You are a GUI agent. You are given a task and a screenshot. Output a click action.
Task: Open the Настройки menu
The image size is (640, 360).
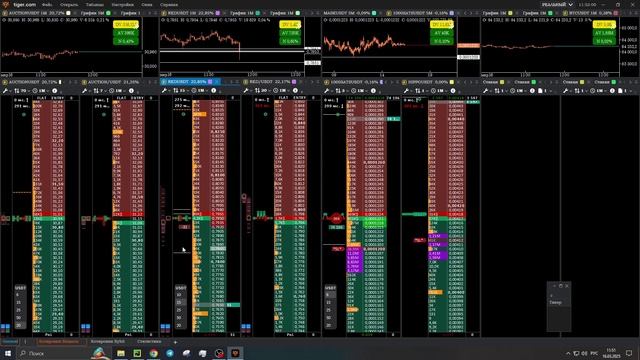click(122, 4)
